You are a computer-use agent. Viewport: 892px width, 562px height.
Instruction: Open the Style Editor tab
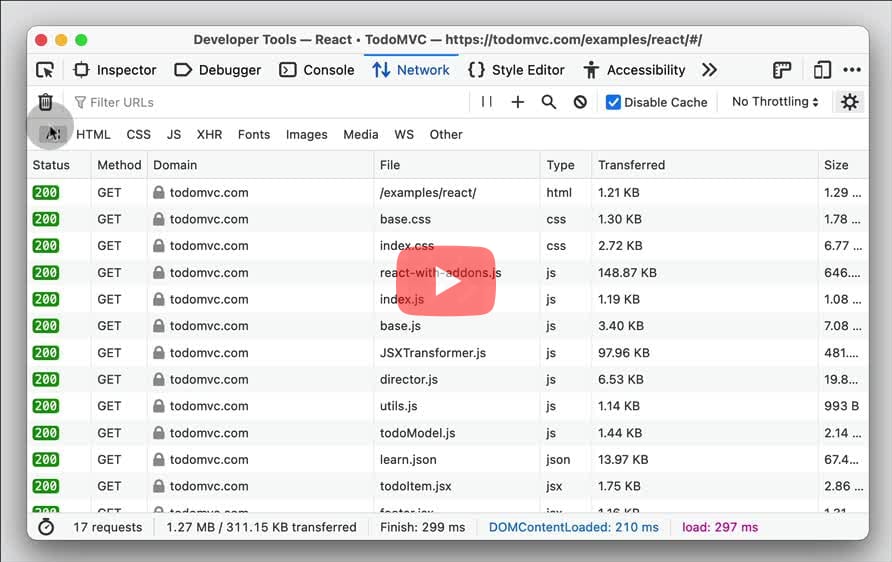(516, 70)
